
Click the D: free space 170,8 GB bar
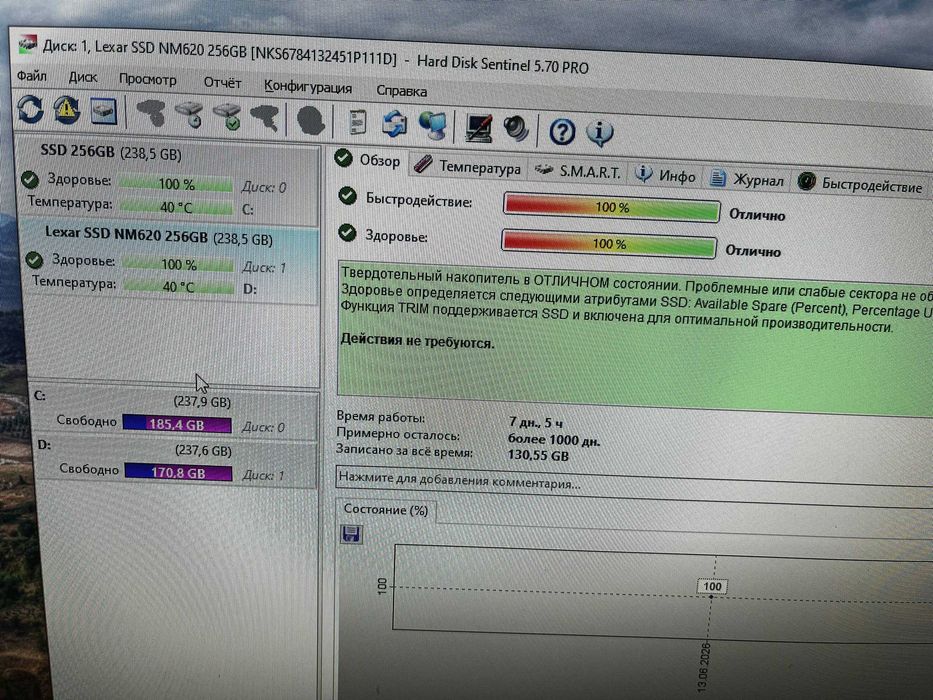click(178, 473)
